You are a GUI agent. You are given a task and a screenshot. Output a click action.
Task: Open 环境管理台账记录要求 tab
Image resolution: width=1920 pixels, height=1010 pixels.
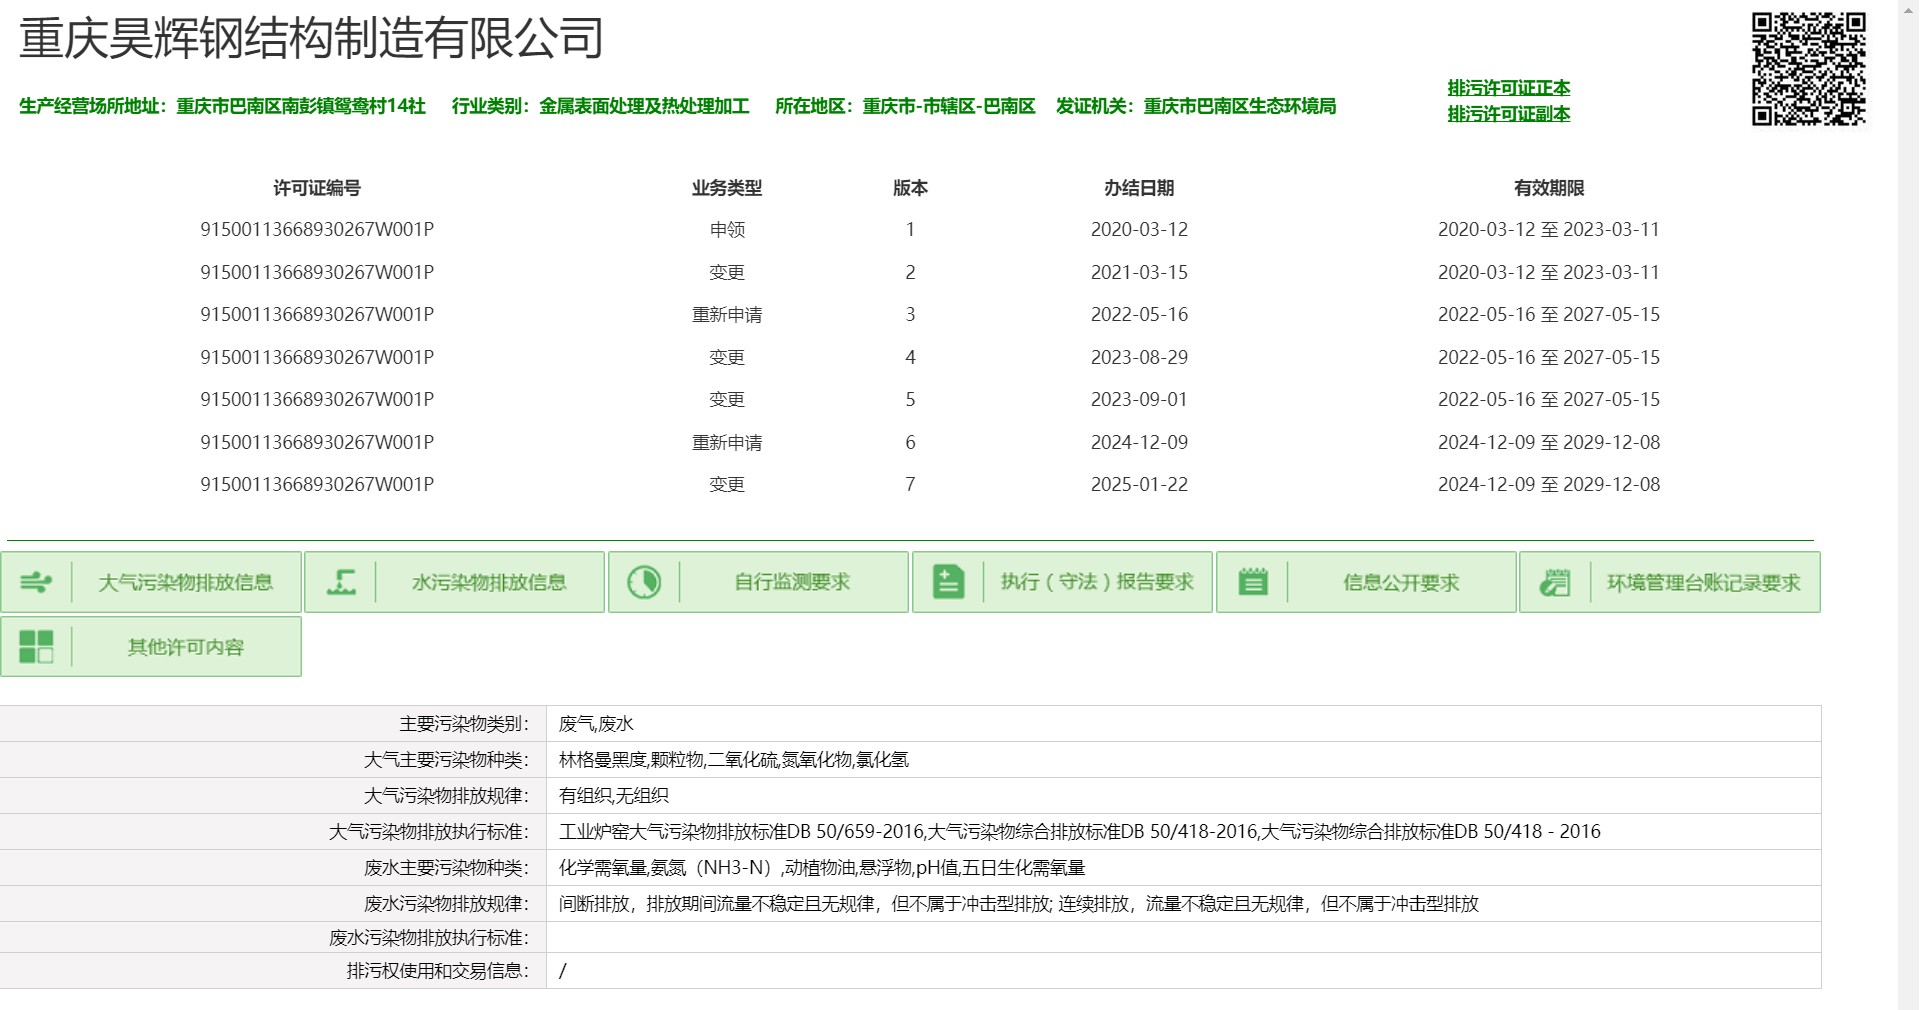[x=1703, y=582]
